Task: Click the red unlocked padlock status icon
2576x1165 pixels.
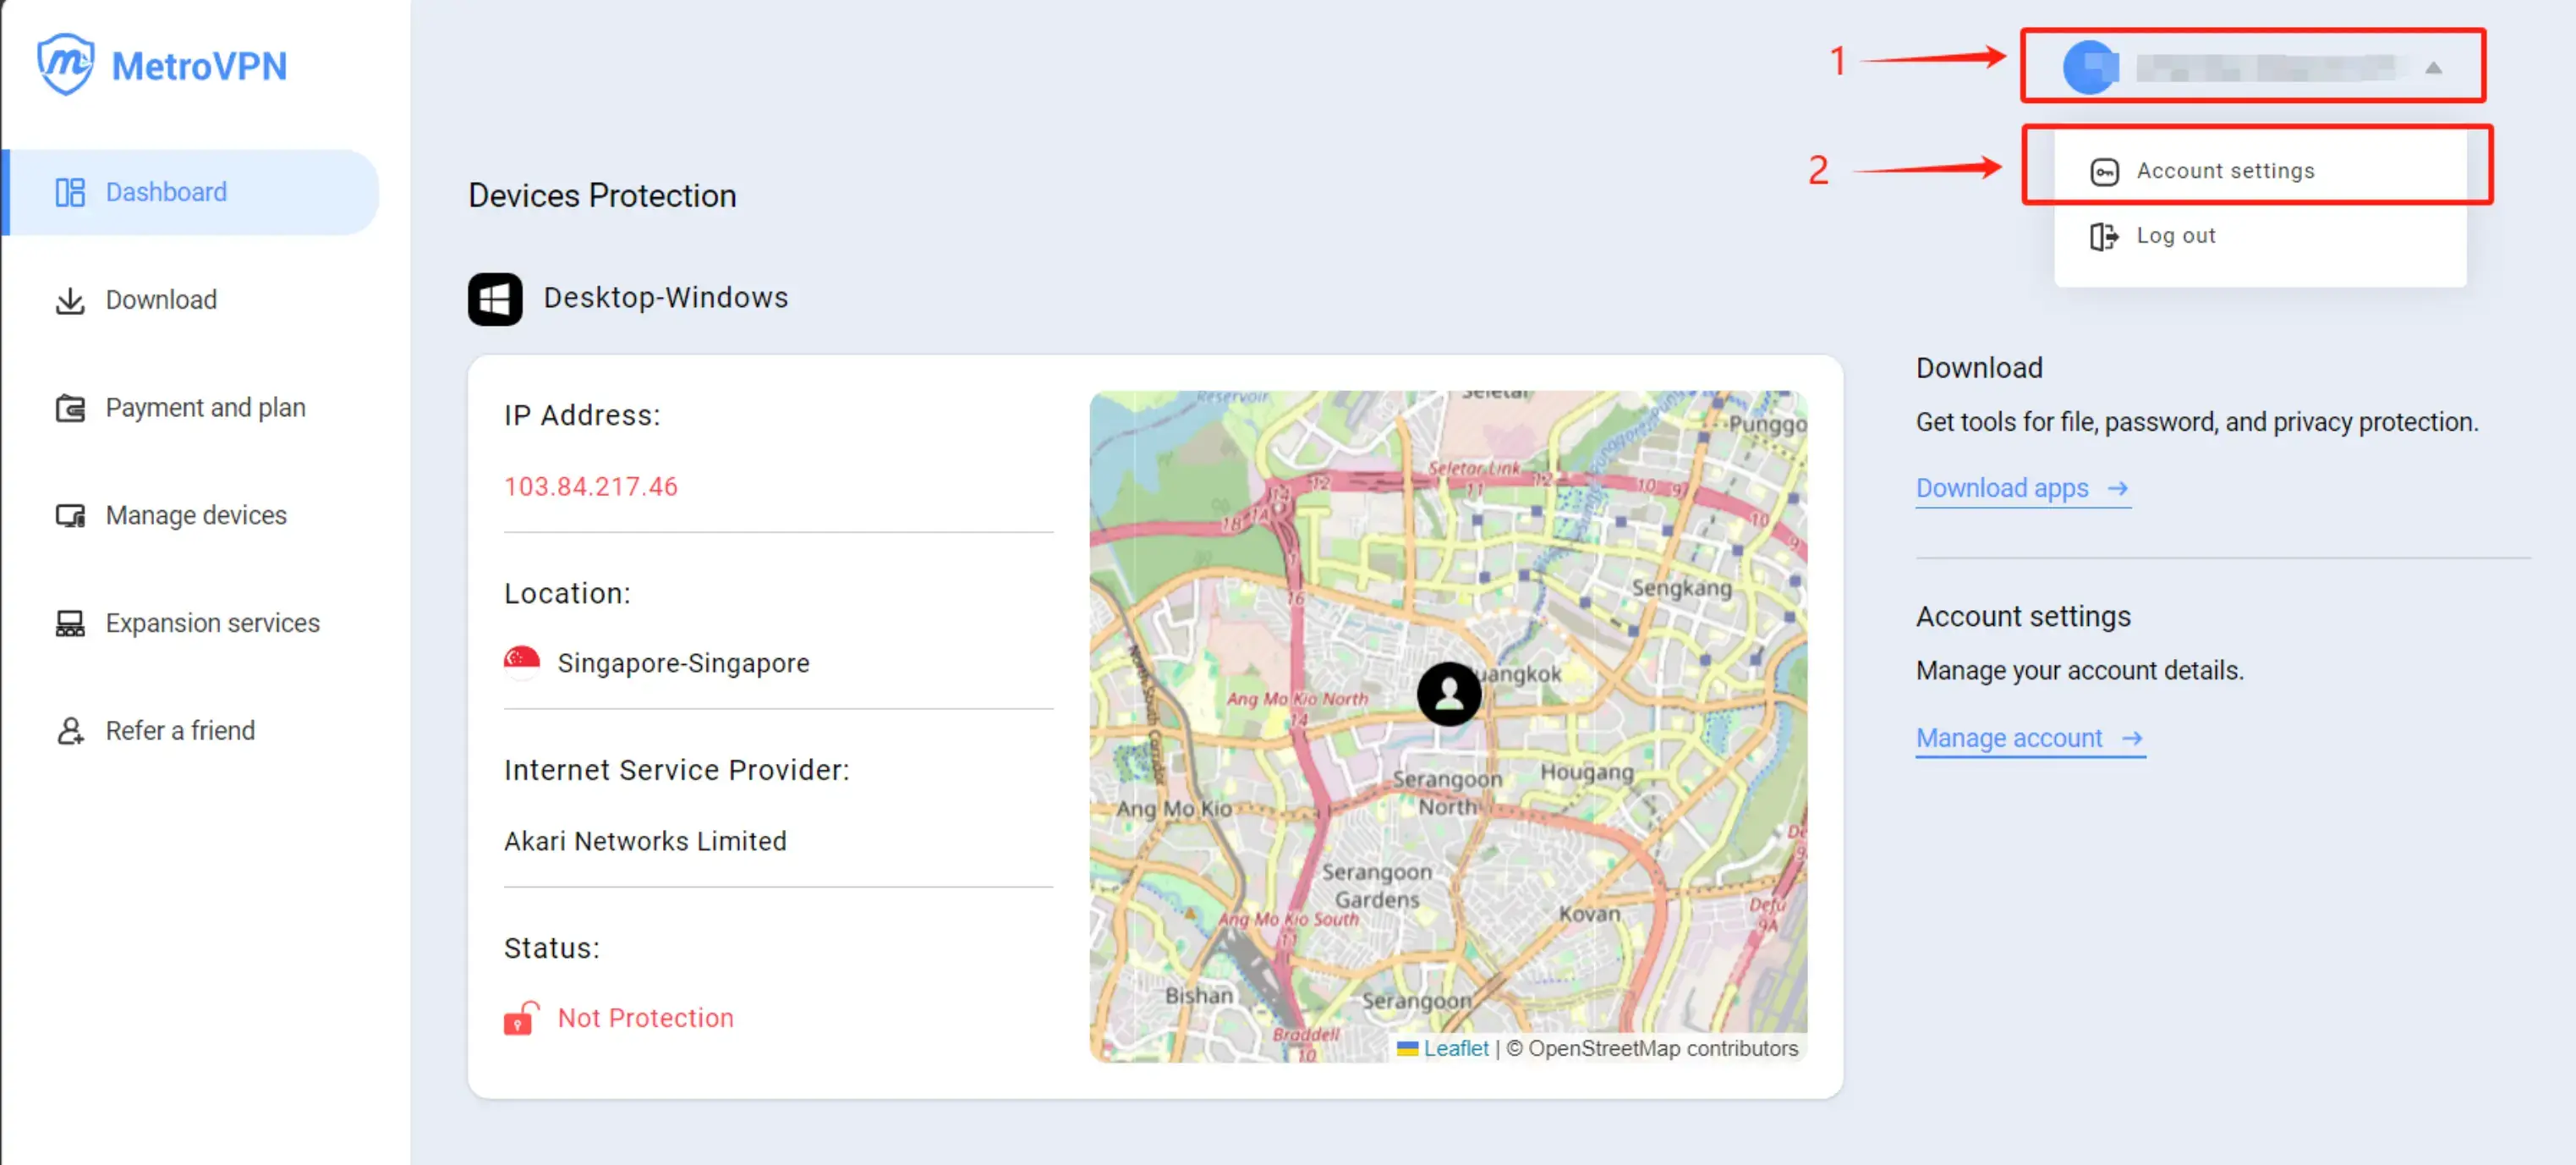Action: [520, 1018]
